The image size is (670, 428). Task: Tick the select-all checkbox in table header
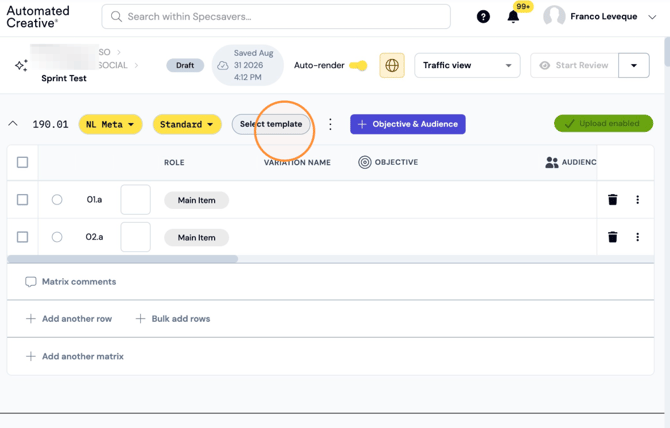(x=22, y=162)
